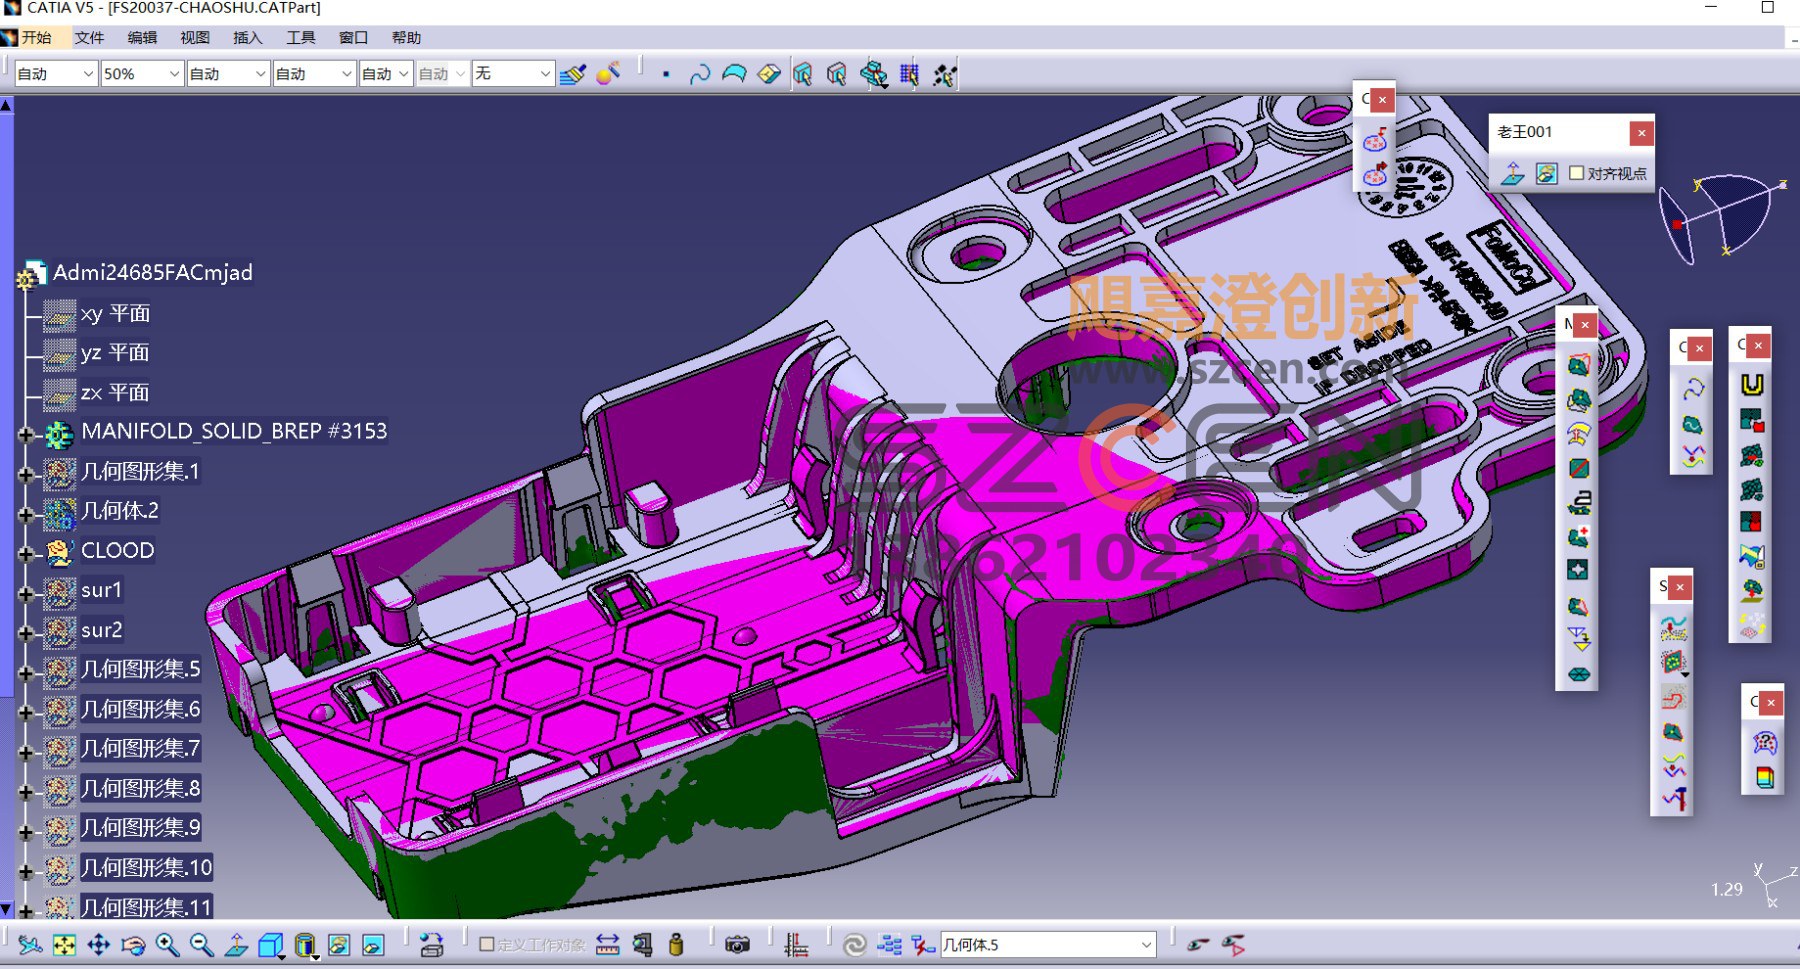Click the paintbrush painter icon in toolbar
The height and width of the screenshot is (969, 1800).
[573, 74]
